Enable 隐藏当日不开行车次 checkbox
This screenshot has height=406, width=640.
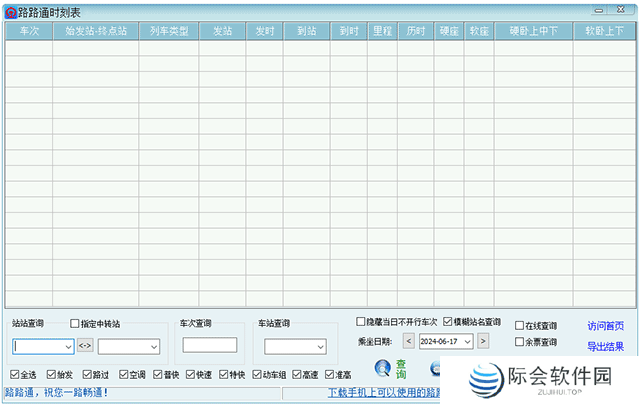tap(360, 322)
